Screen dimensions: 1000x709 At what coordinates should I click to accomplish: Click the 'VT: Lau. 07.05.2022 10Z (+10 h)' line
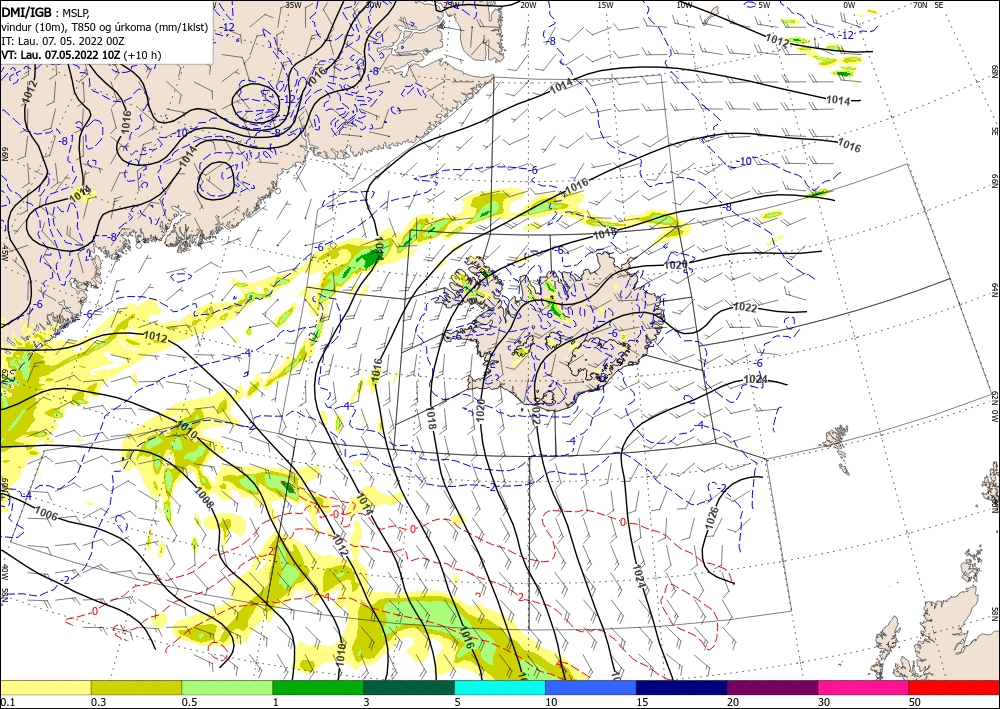point(81,55)
